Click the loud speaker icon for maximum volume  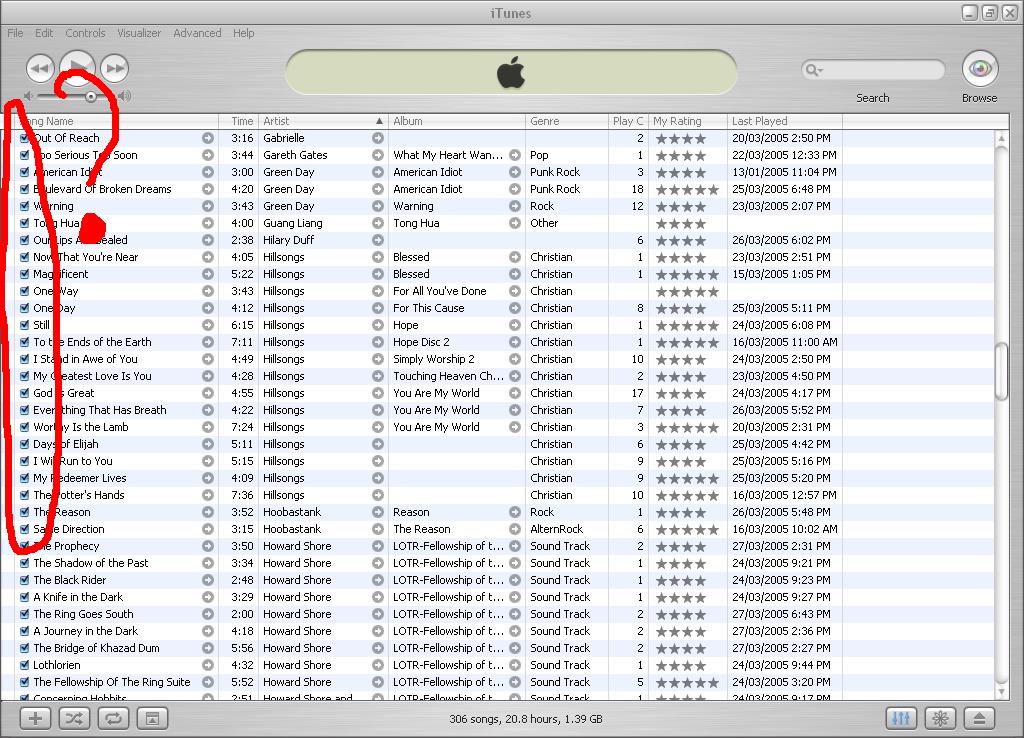click(x=124, y=96)
